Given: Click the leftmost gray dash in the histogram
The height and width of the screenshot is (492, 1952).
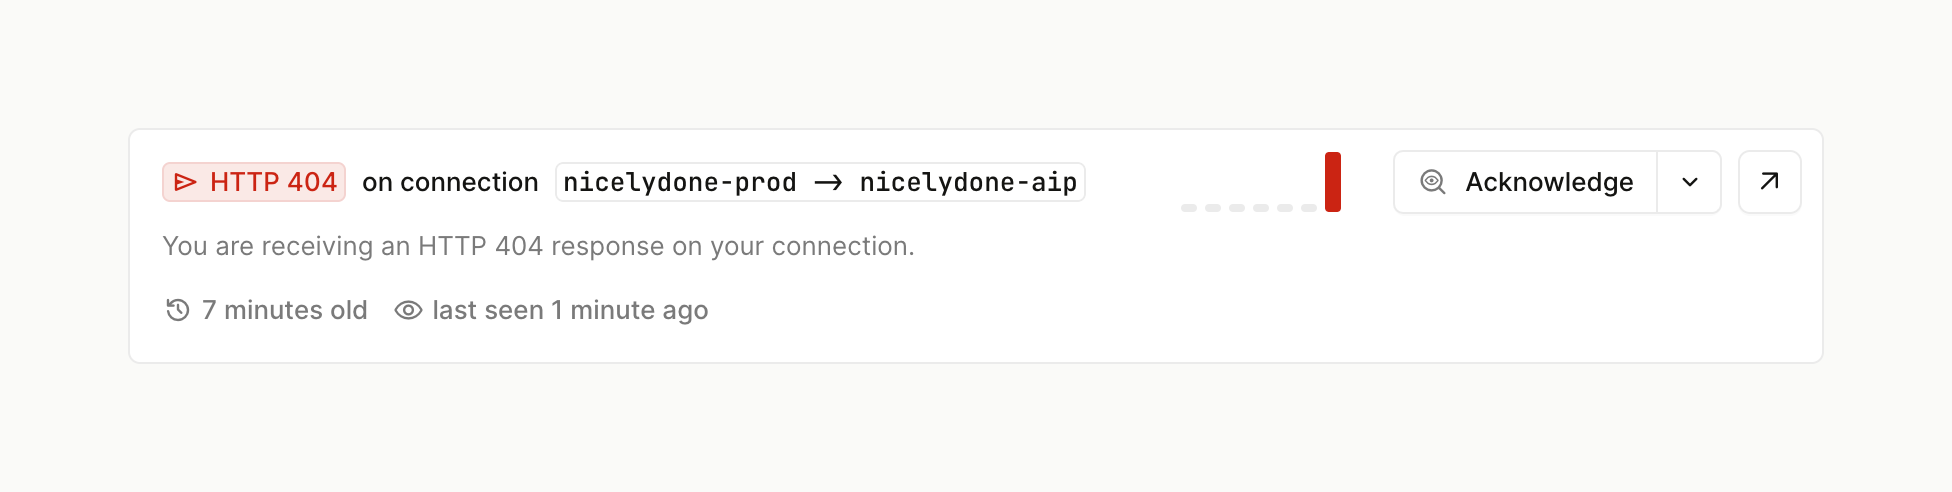Looking at the screenshot, I should [x=1189, y=208].
